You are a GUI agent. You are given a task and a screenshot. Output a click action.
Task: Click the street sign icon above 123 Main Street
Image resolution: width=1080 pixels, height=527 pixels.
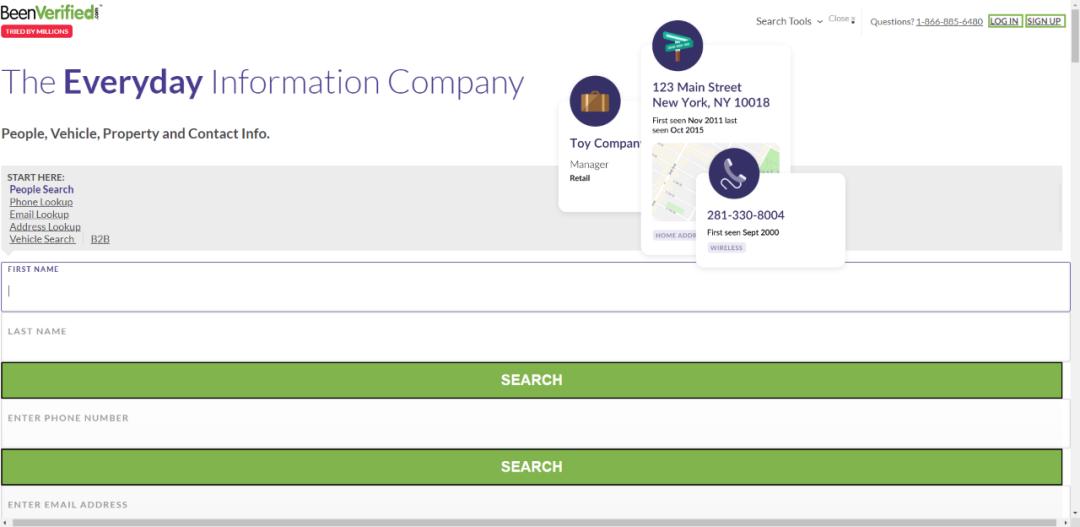(677, 45)
